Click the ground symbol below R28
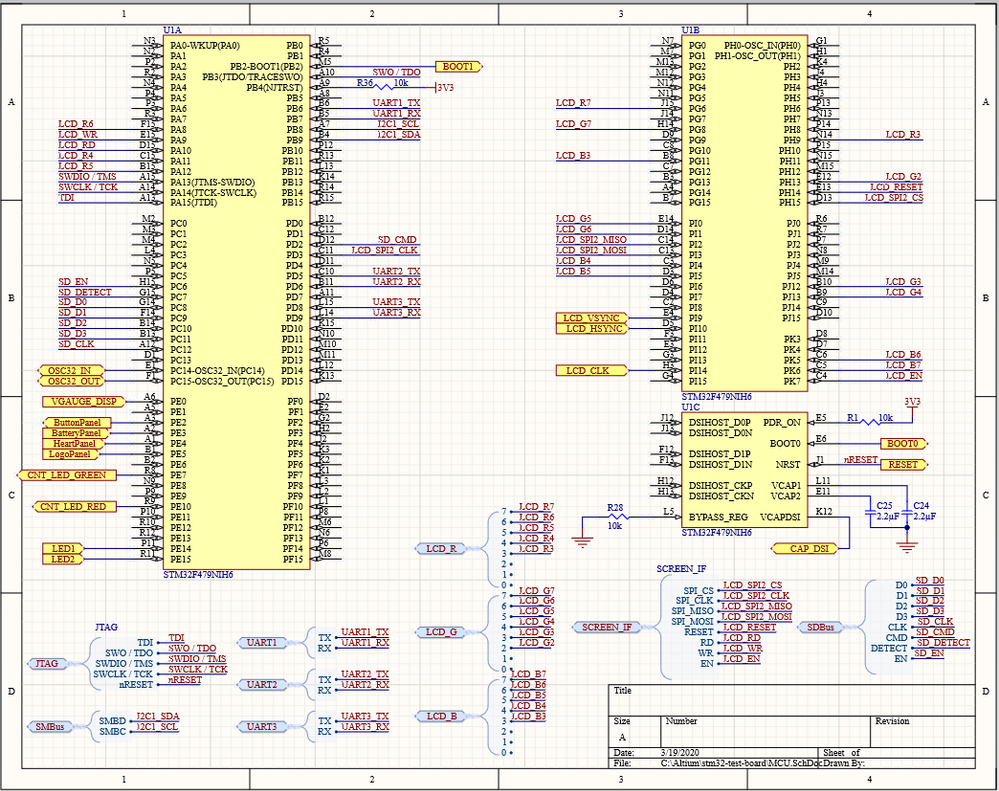 tap(582, 542)
